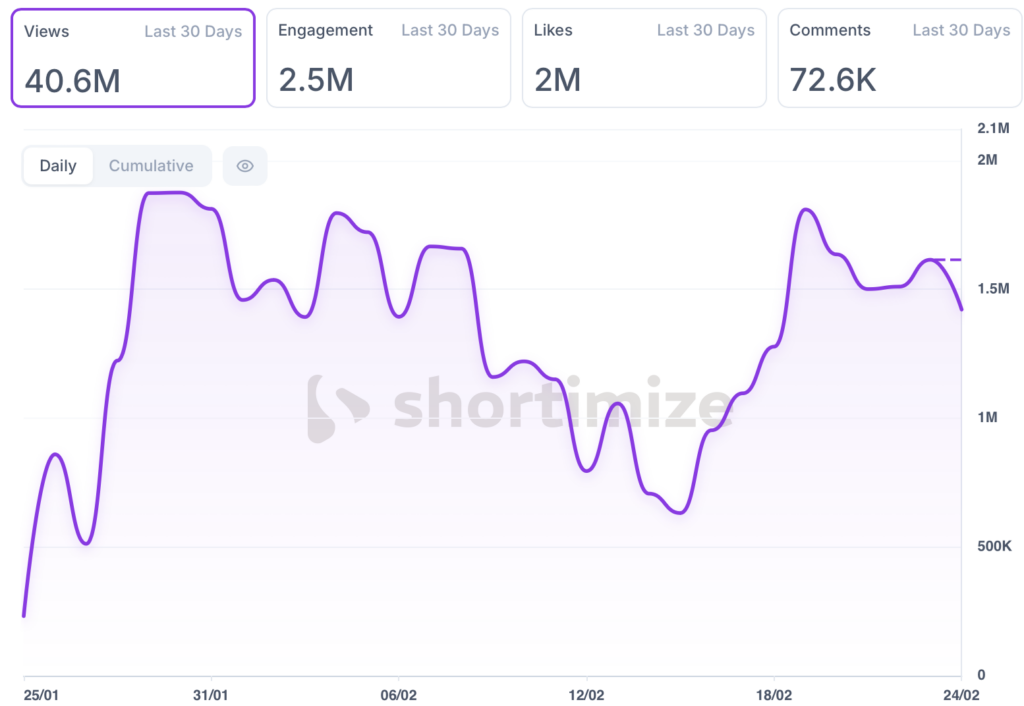Click the 72.6K comments value
1024x706 pixels.
(x=833, y=80)
